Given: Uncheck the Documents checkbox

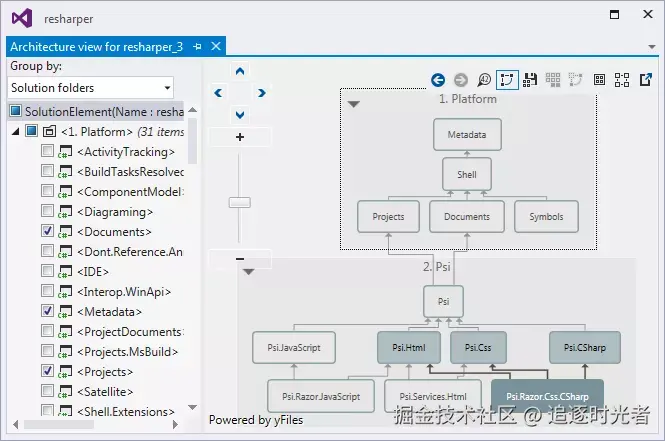Looking at the screenshot, I should 48,231.
